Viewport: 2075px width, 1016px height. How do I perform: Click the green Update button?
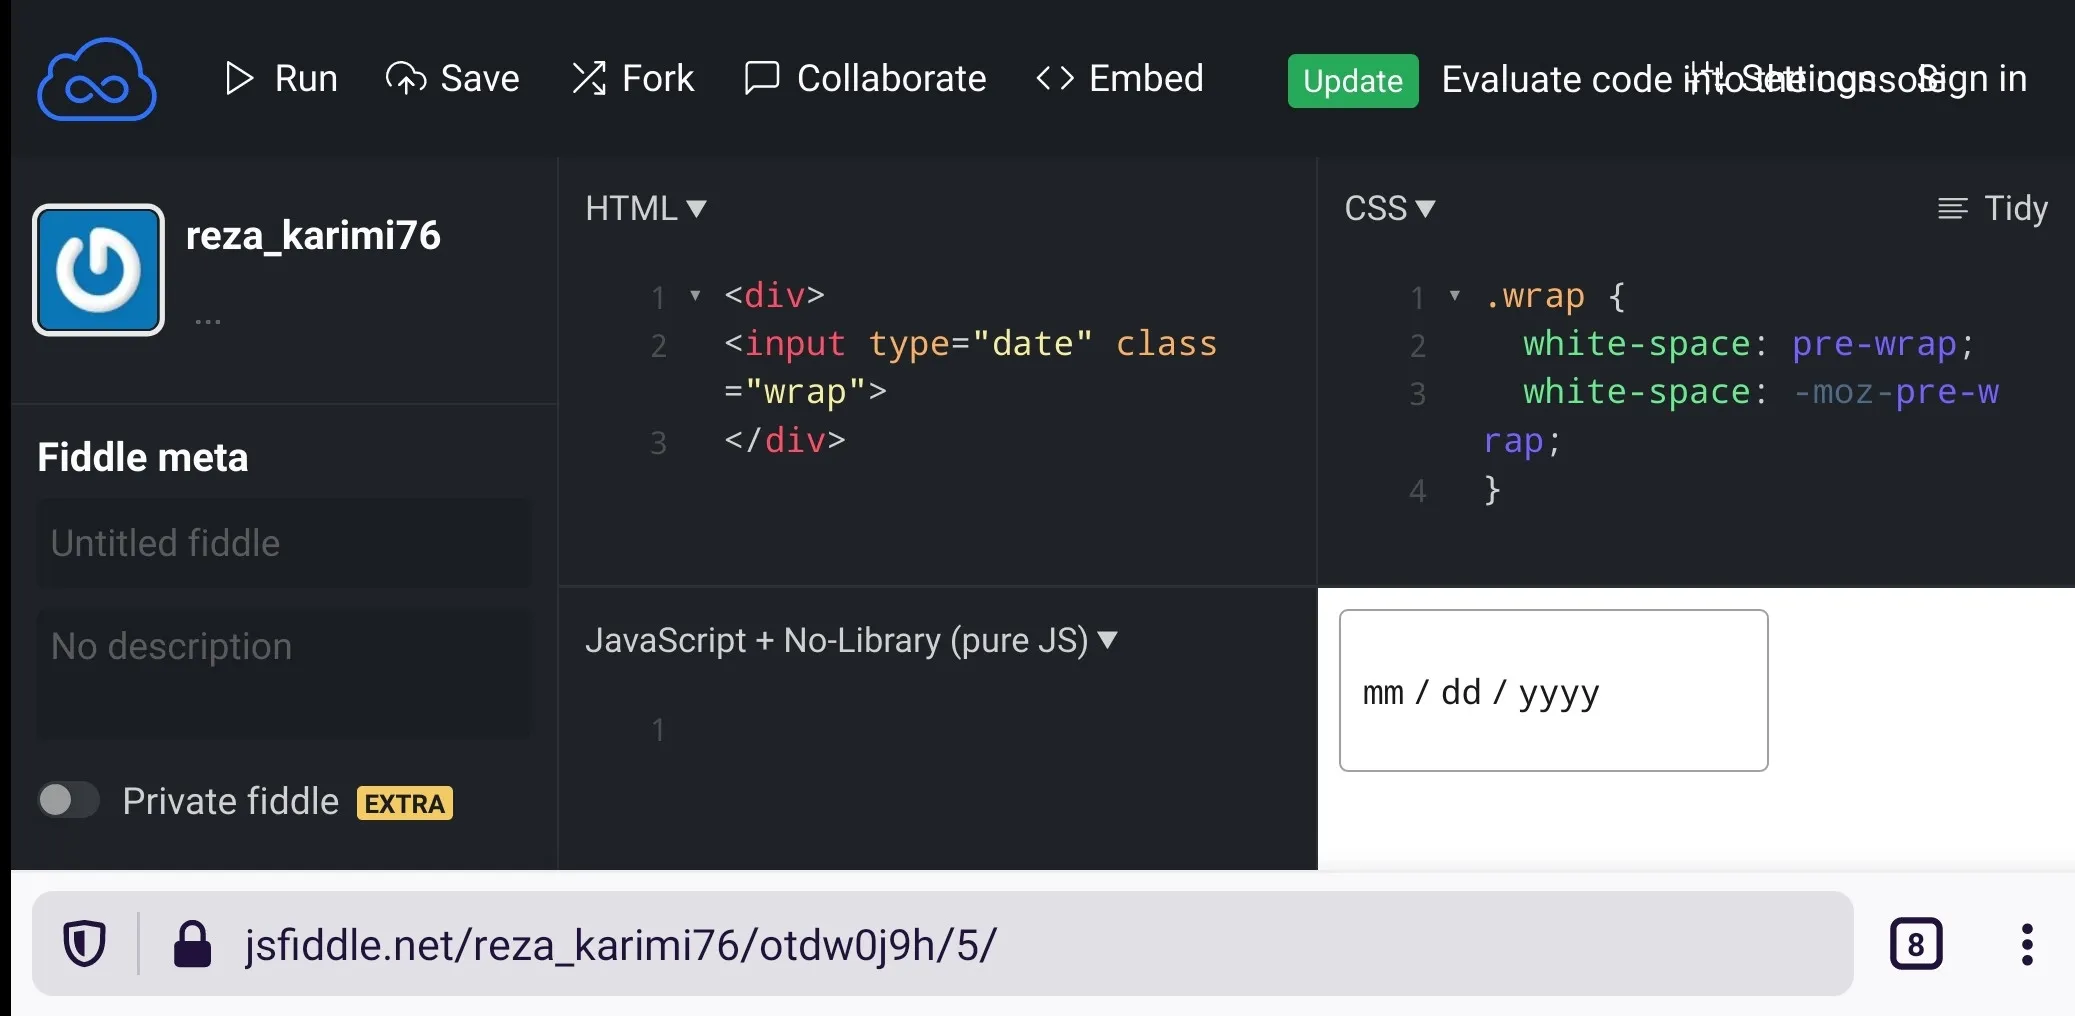1353,81
